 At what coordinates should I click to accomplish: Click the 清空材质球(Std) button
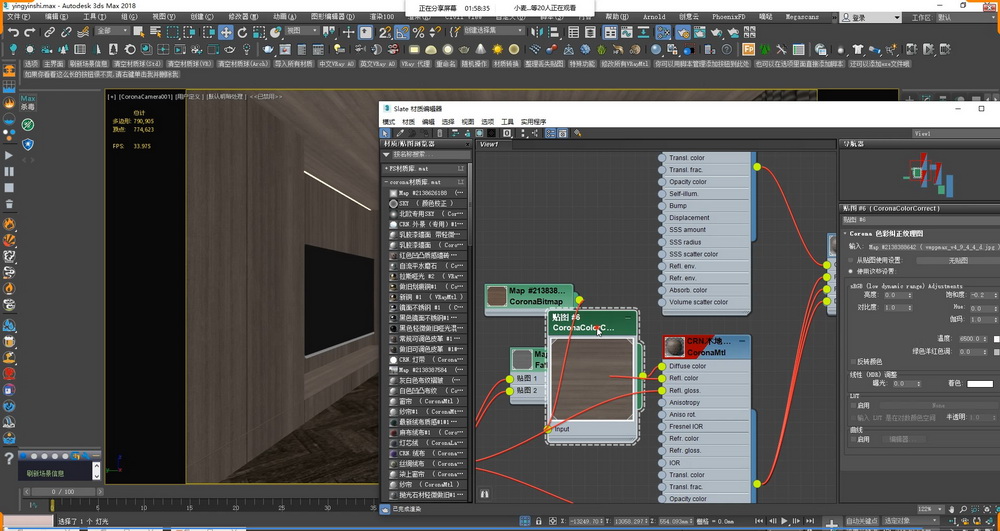(x=137, y=64)
